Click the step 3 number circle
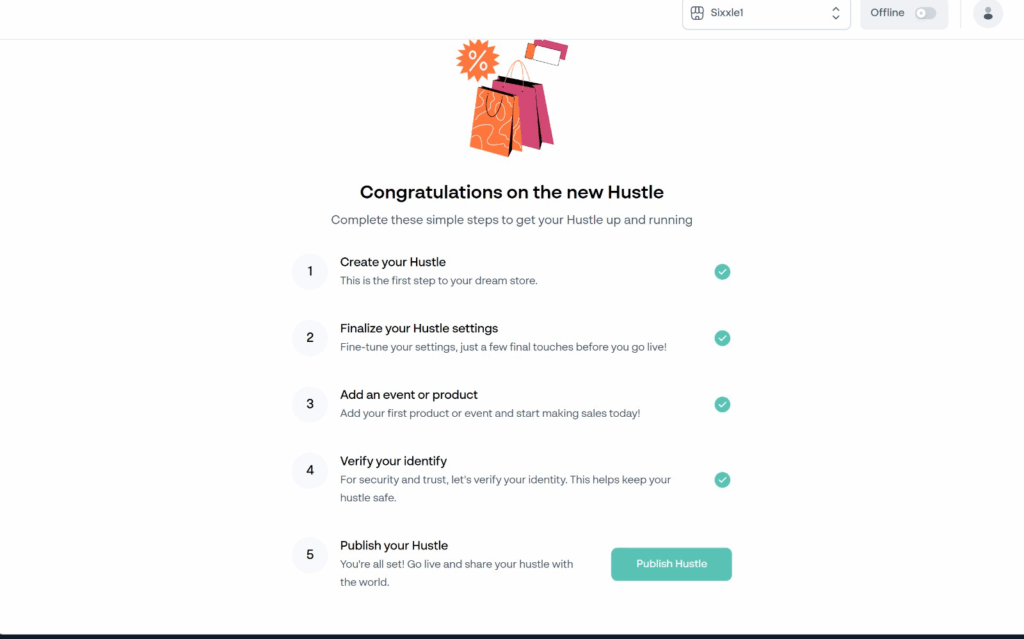 (310, 404)
